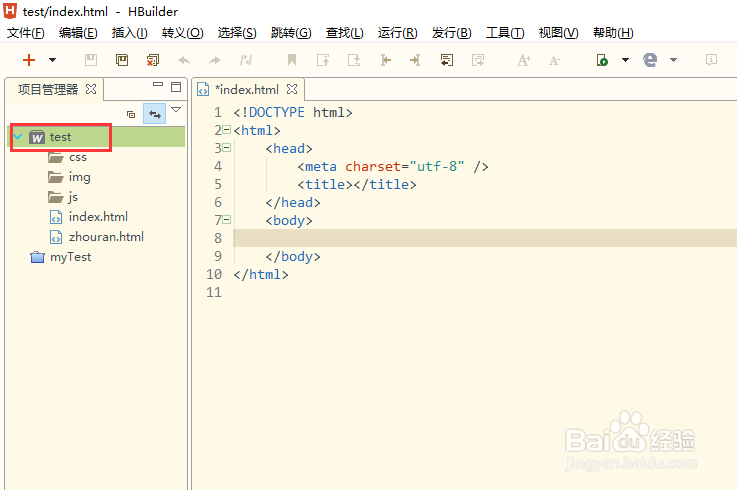737x490 pixels.
Task: Open the Run button dropdown arrow
Action: (x=626, y=60)
